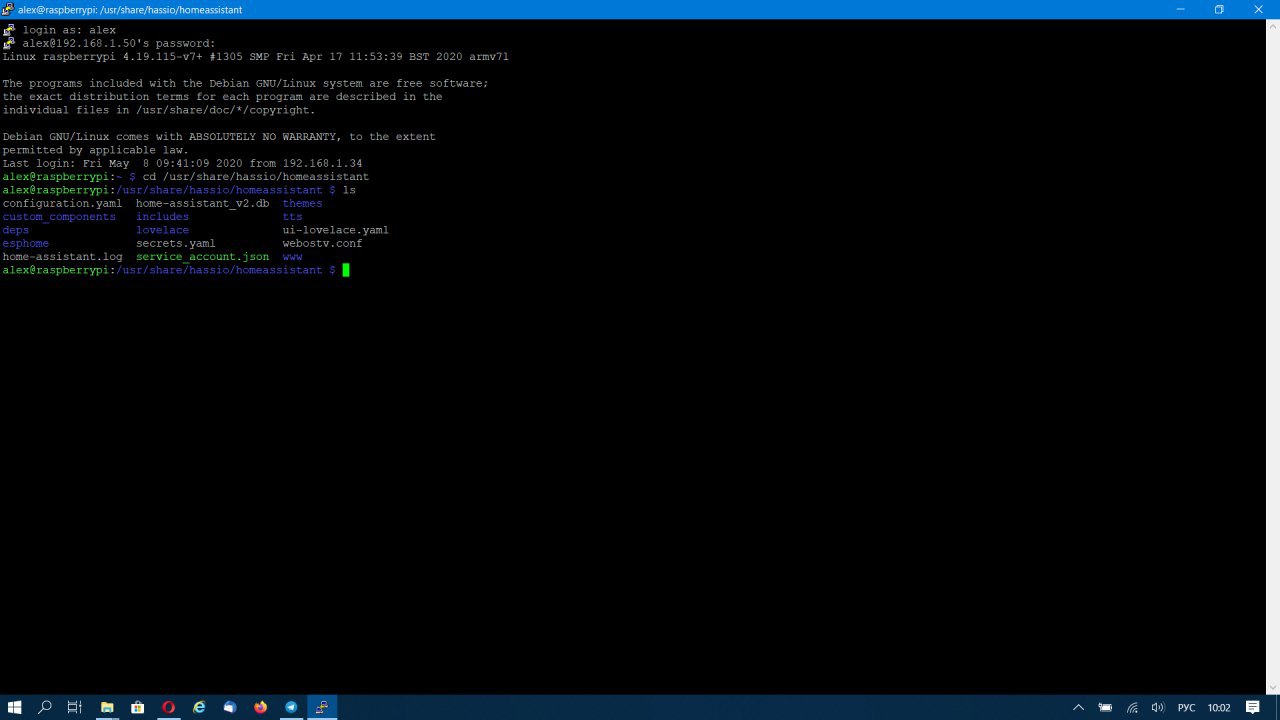
Task: Show hidden tray icons chevron
Action: pos(1078,707)
